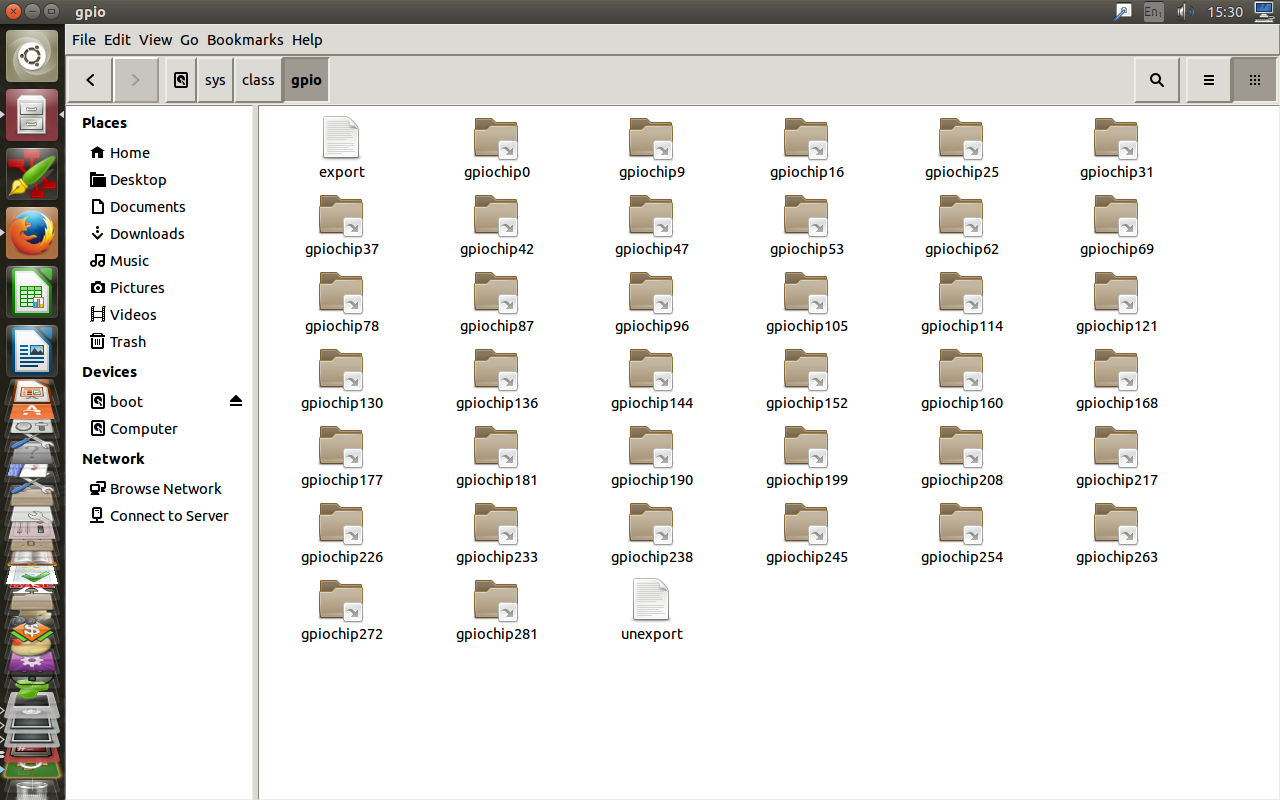Screen dimensions: 1280x800
Task: Switch to list view
Action: point(1208,80)
